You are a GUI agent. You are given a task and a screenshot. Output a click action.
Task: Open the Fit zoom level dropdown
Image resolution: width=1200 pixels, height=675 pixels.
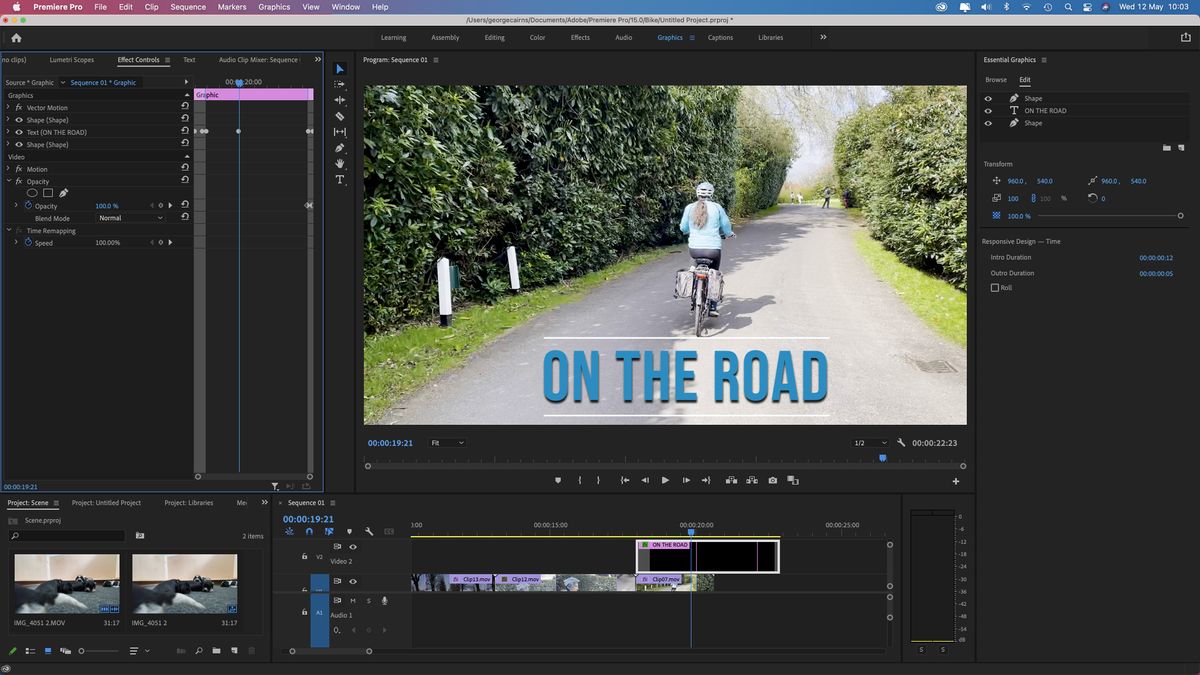(449, 442)
